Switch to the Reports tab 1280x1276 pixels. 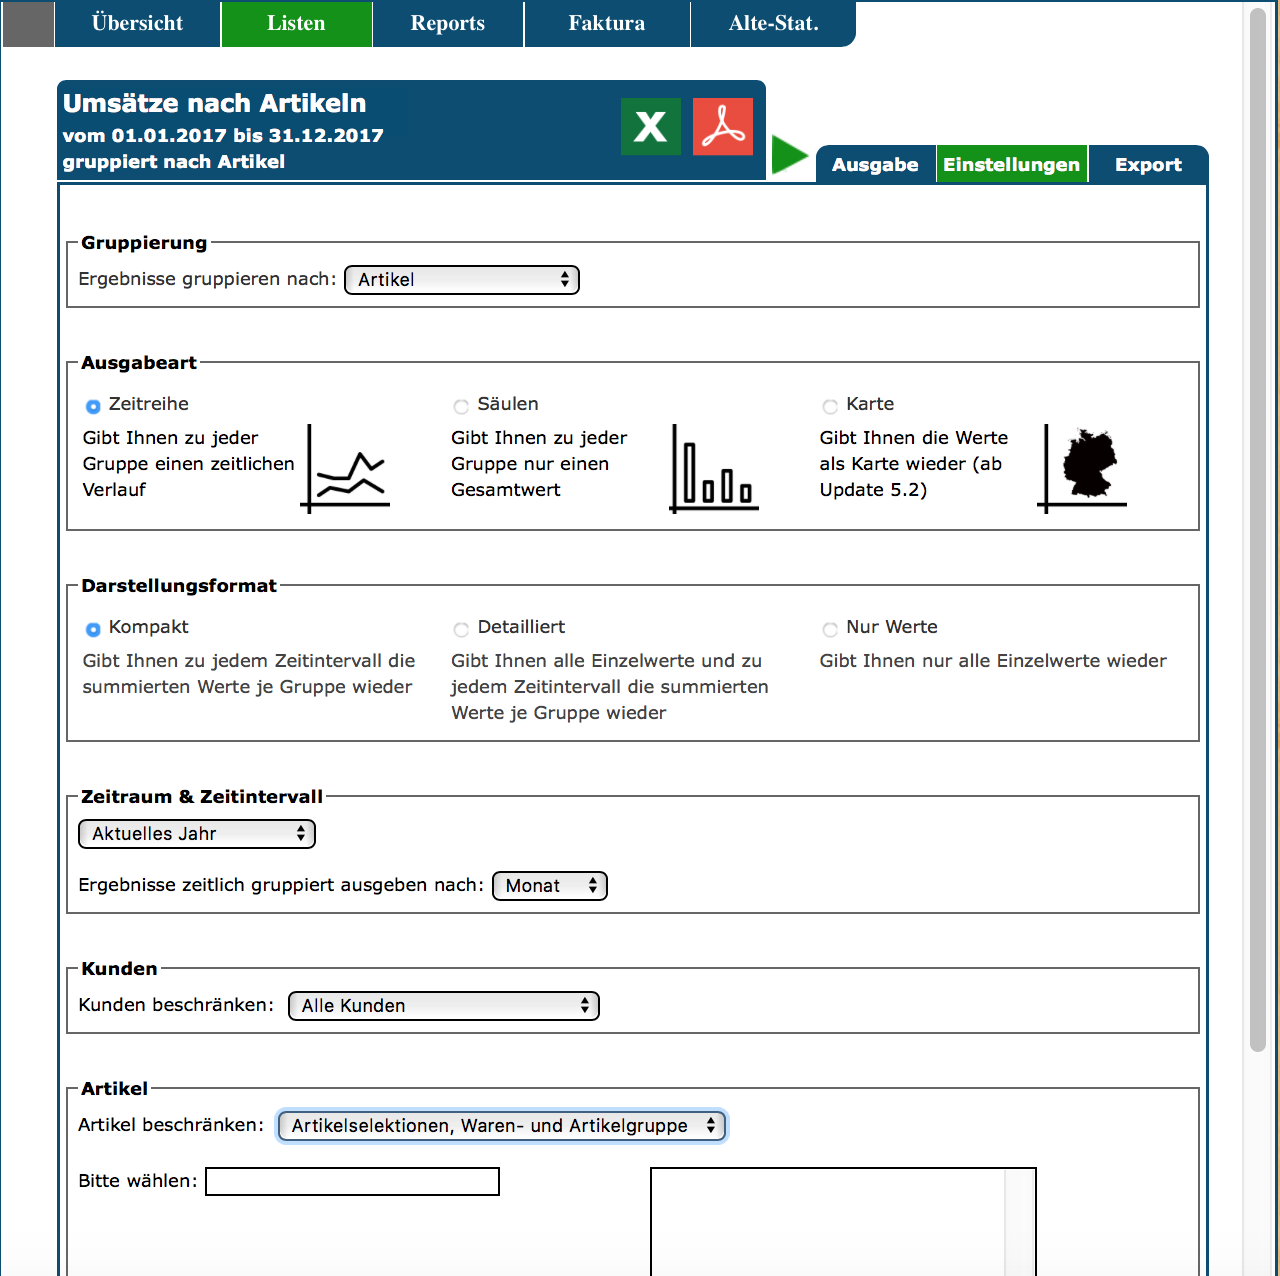click(447, 24)
